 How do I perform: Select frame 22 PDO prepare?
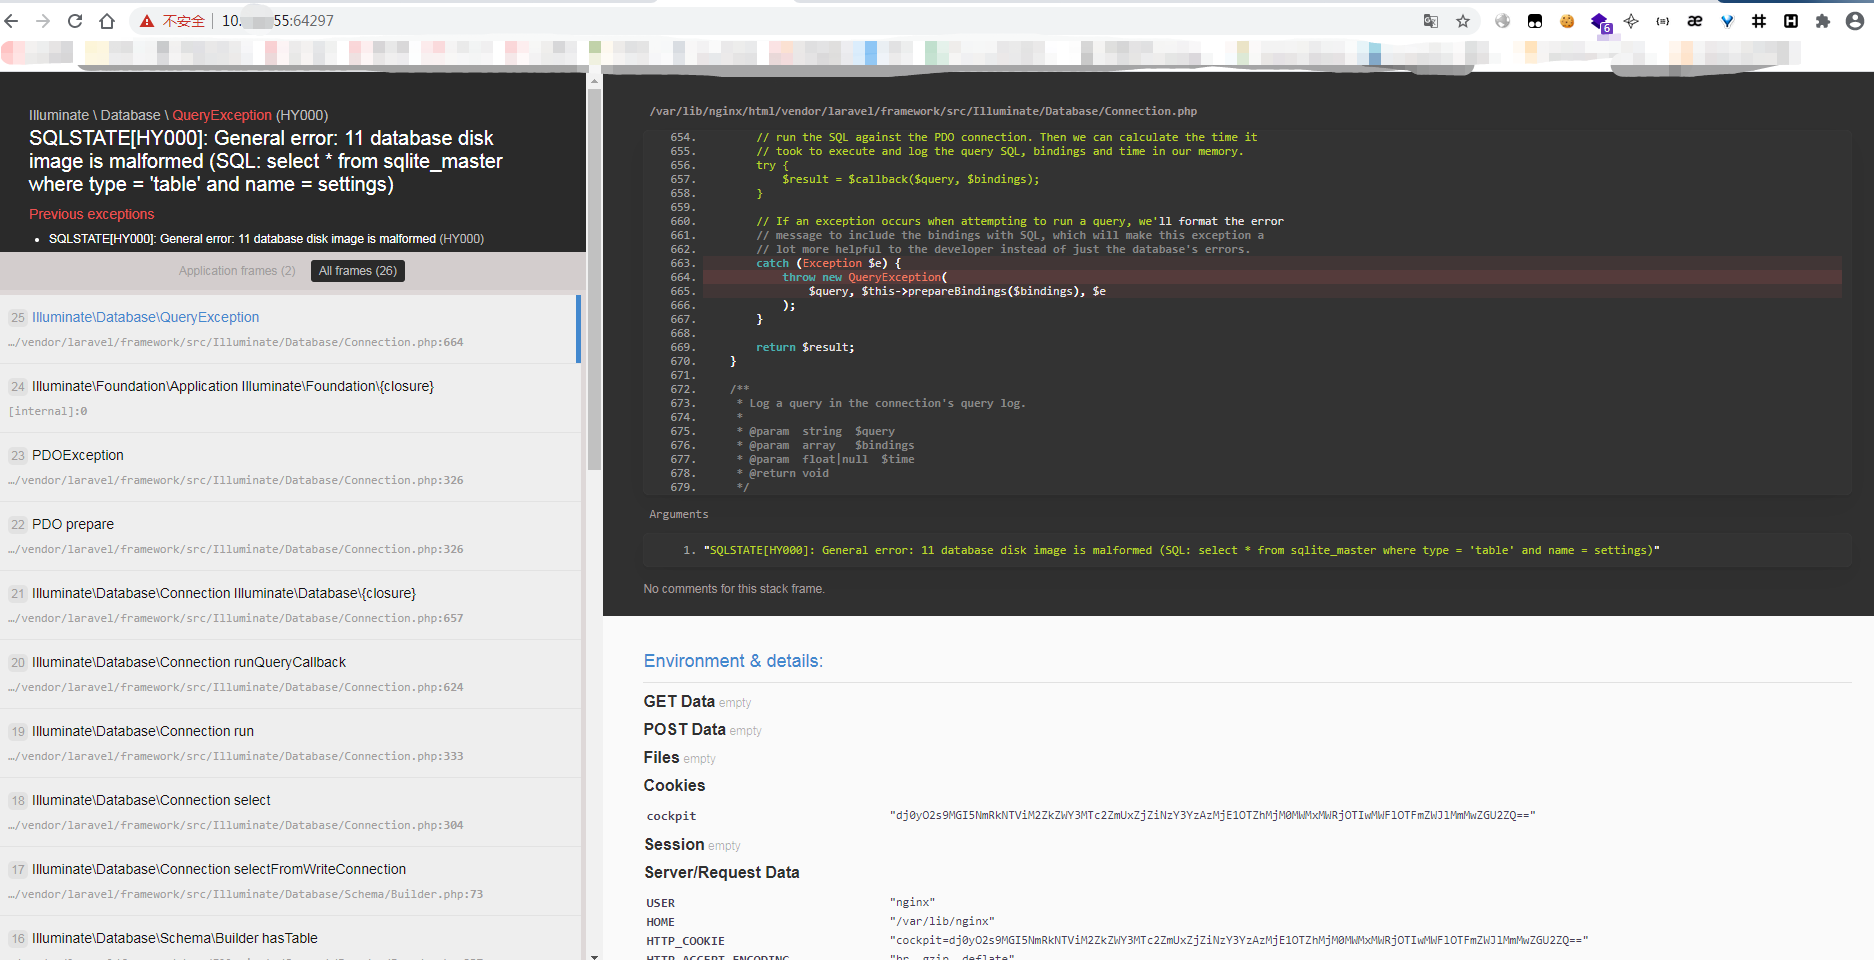coord(290,536)
